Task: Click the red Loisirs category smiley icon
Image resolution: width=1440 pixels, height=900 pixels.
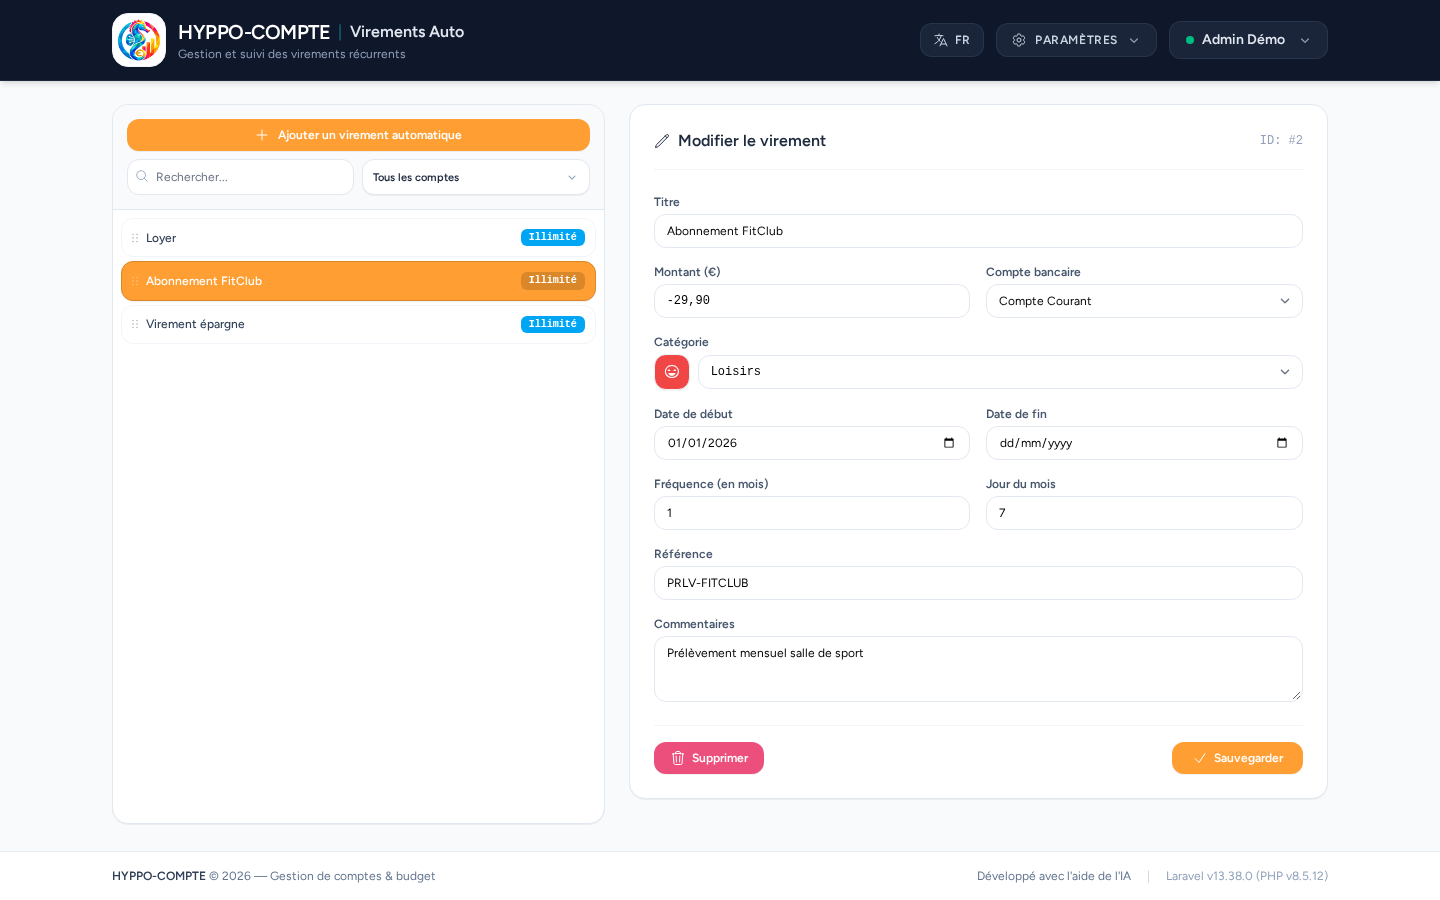Action: tap(672, 372)
